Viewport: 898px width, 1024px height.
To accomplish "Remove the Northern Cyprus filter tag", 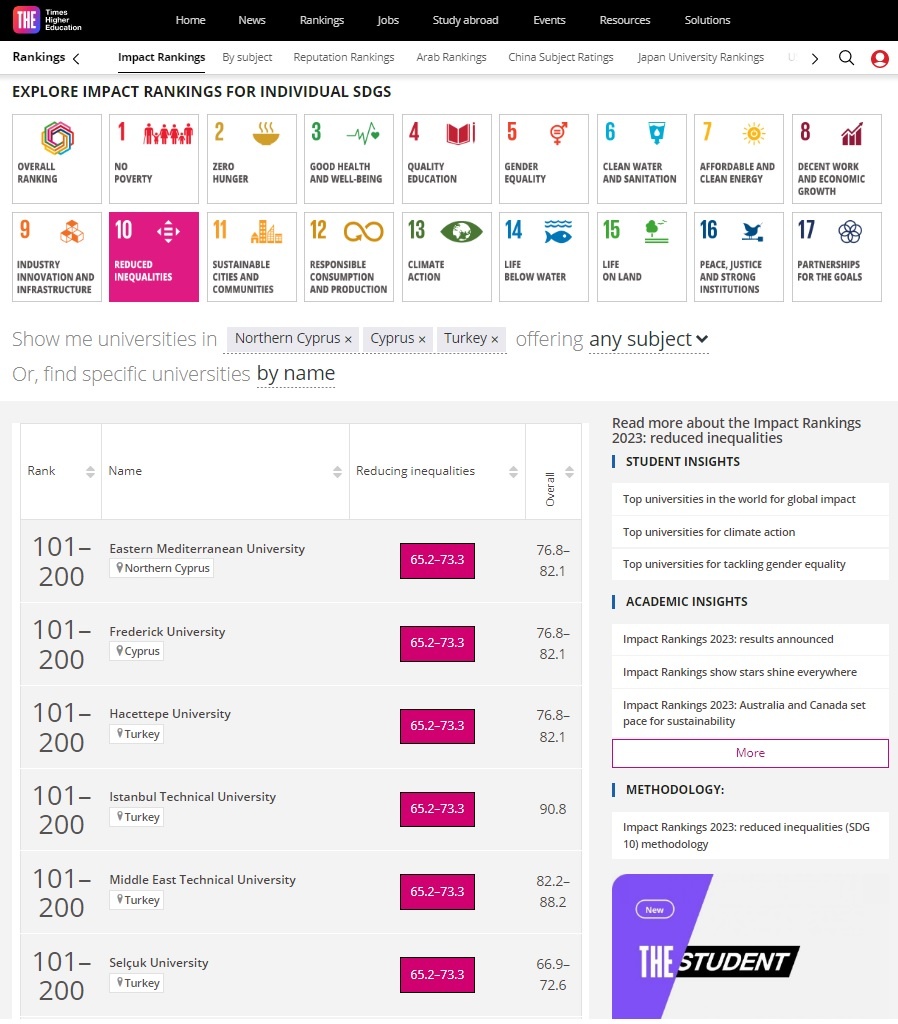I will click(348, 340).
